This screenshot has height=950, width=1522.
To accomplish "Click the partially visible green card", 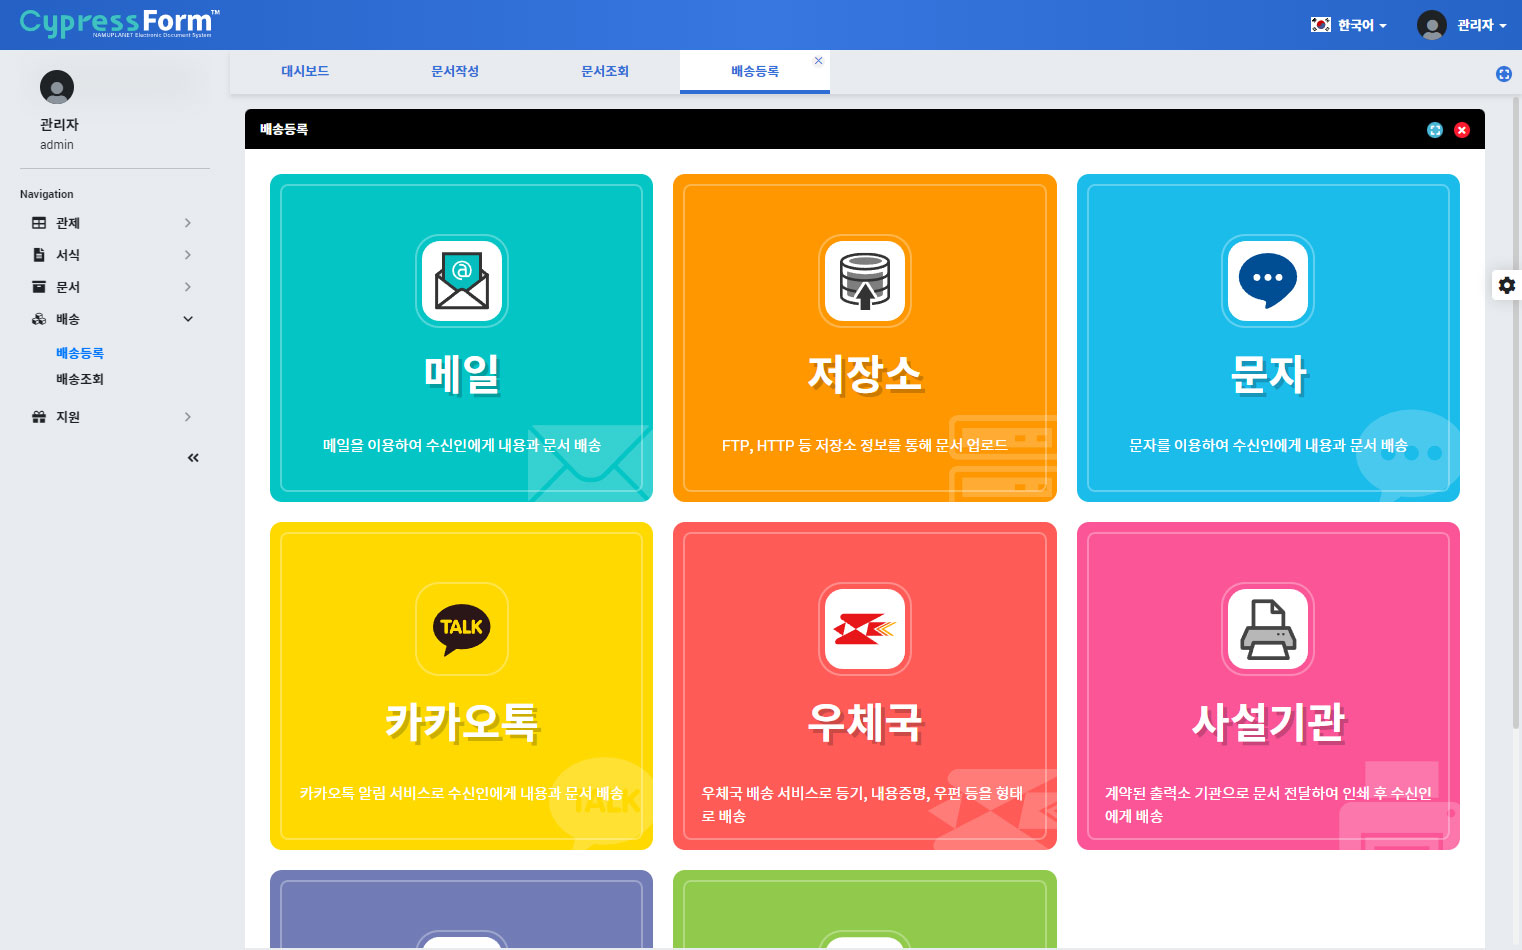I will pyautogui.click(x=865, y=909).
